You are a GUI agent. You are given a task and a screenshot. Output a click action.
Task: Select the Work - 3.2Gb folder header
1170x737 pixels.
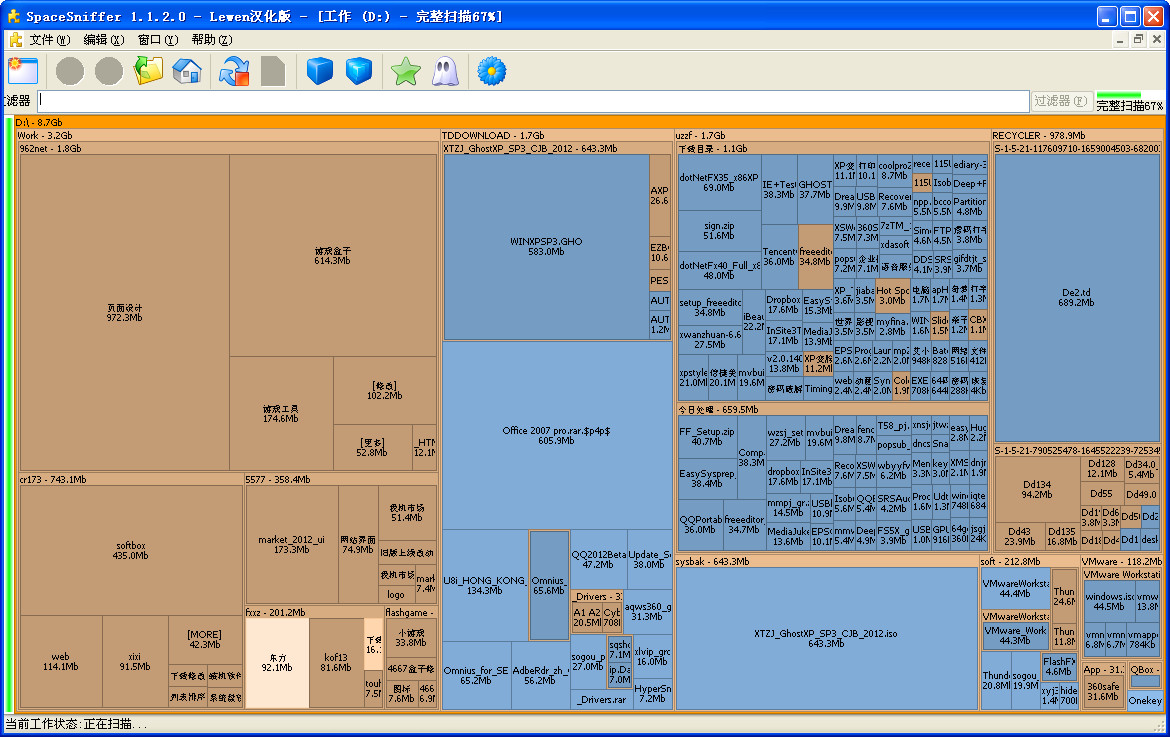point(228,136)
